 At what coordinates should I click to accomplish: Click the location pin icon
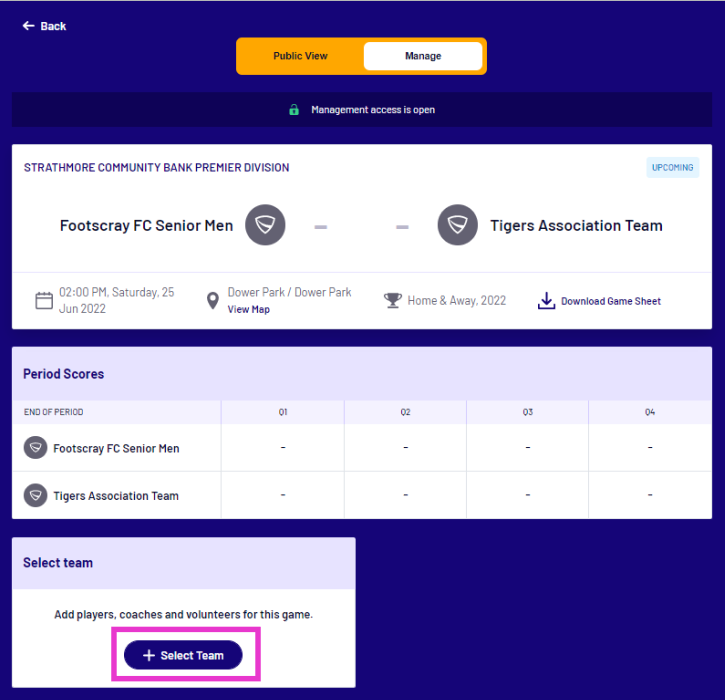point(212,301)
